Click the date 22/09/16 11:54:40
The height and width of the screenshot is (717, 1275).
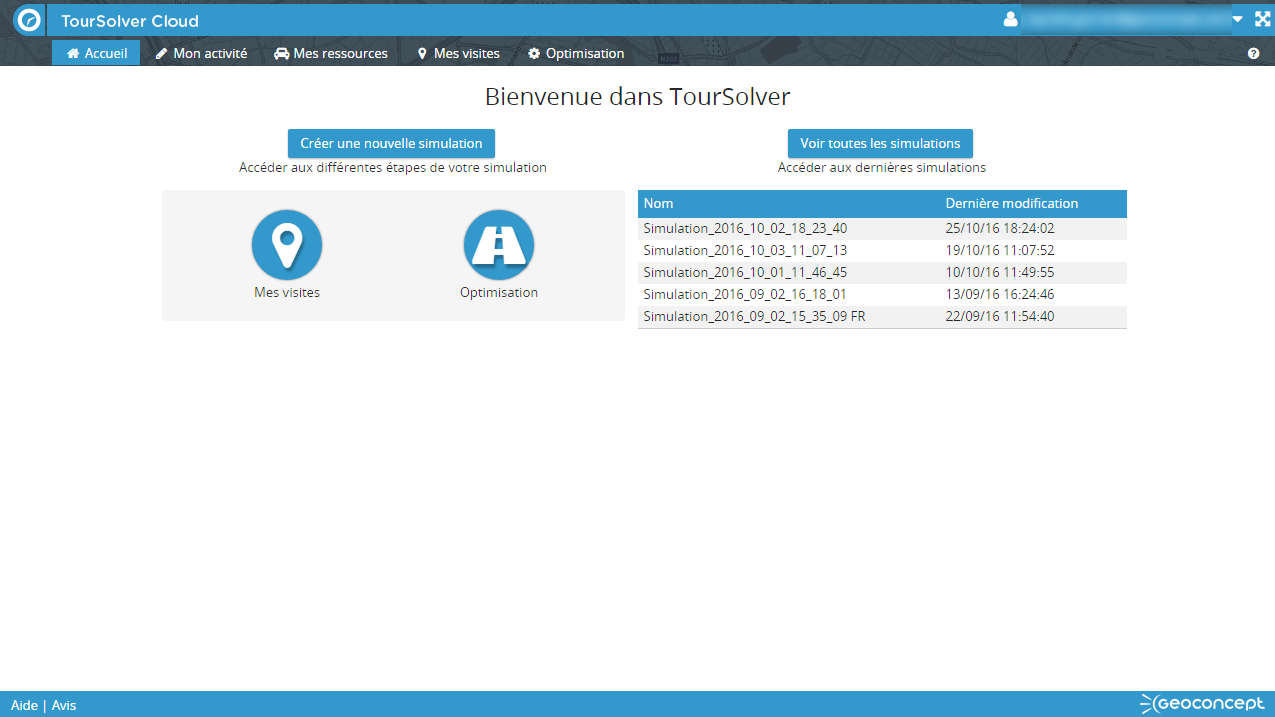click(x=1000, y=316)
